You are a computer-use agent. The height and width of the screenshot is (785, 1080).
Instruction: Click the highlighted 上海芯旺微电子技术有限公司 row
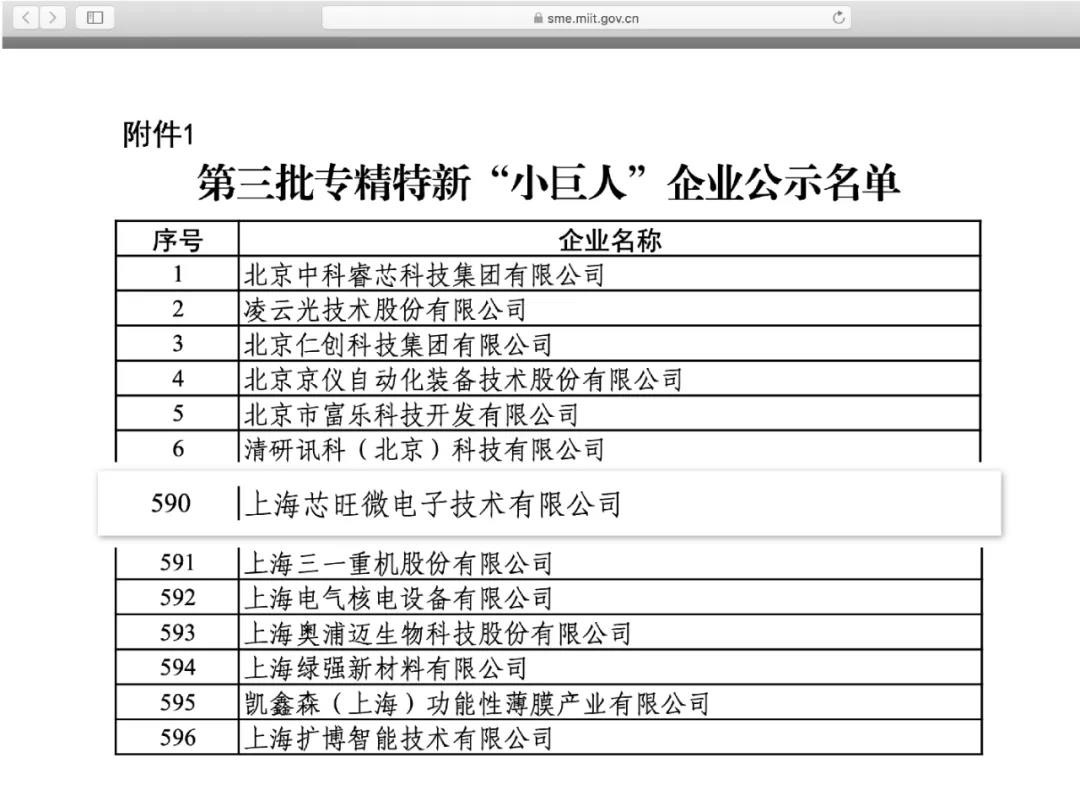pos(550,503)
